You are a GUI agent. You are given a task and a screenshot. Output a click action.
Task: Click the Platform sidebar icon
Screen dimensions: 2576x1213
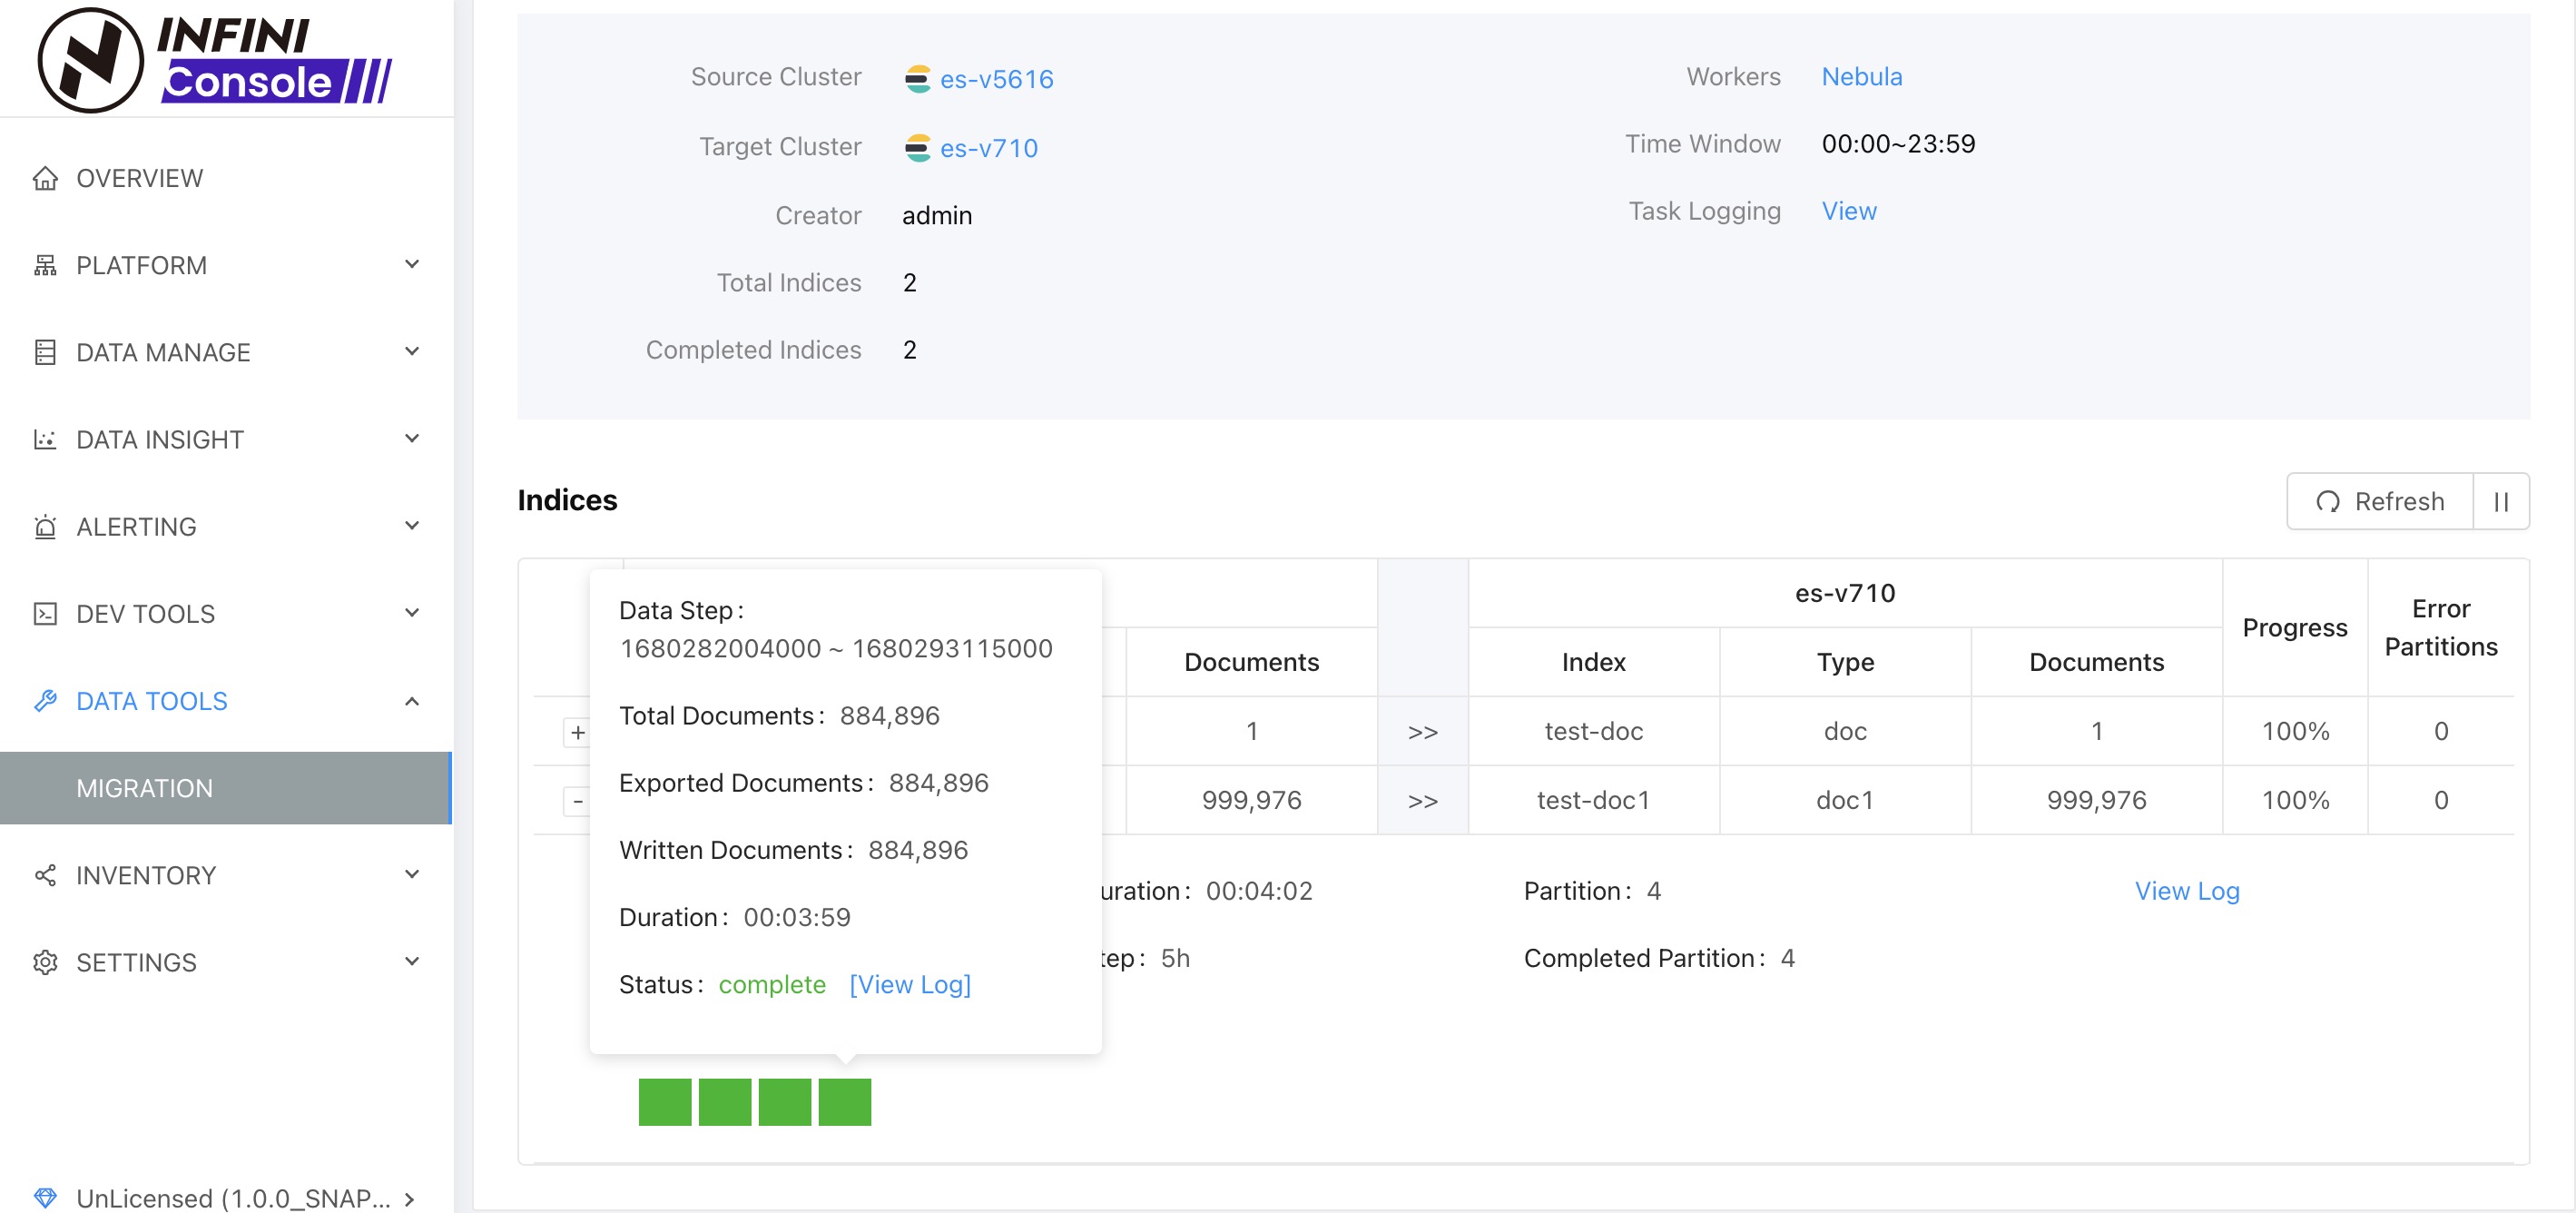click(45, 265)
